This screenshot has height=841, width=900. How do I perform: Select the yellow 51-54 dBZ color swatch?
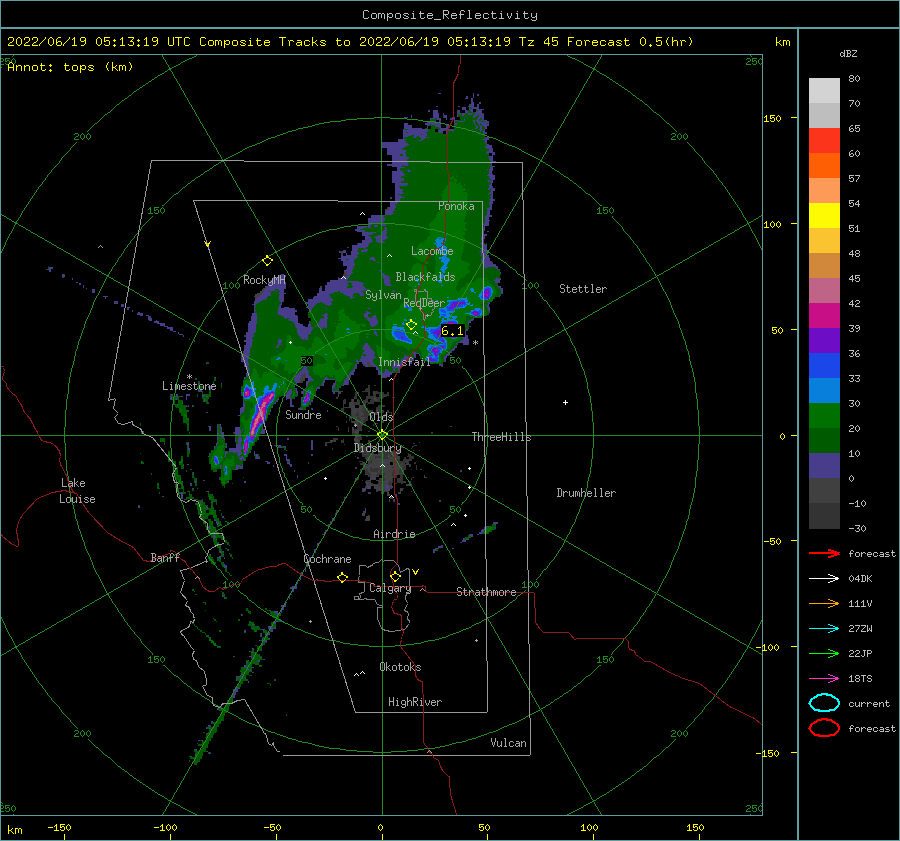pyautogui.click(x=824, y=215)
